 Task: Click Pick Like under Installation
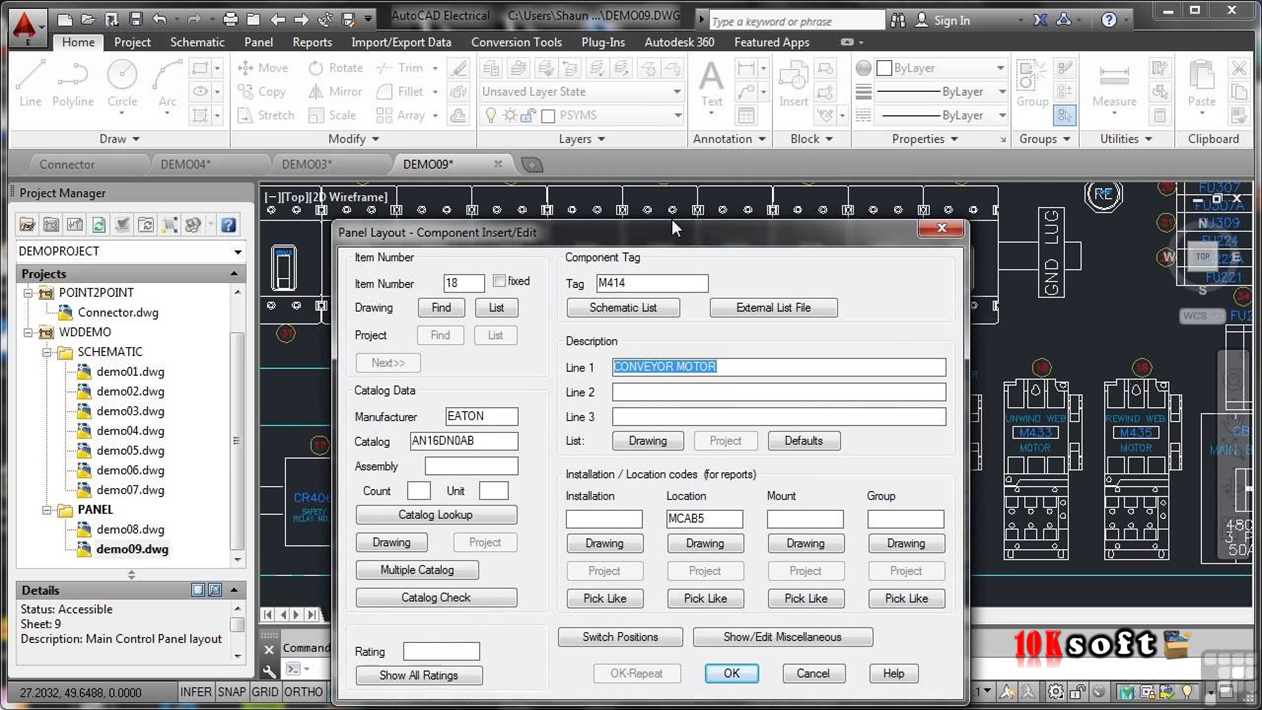point(604,598)
